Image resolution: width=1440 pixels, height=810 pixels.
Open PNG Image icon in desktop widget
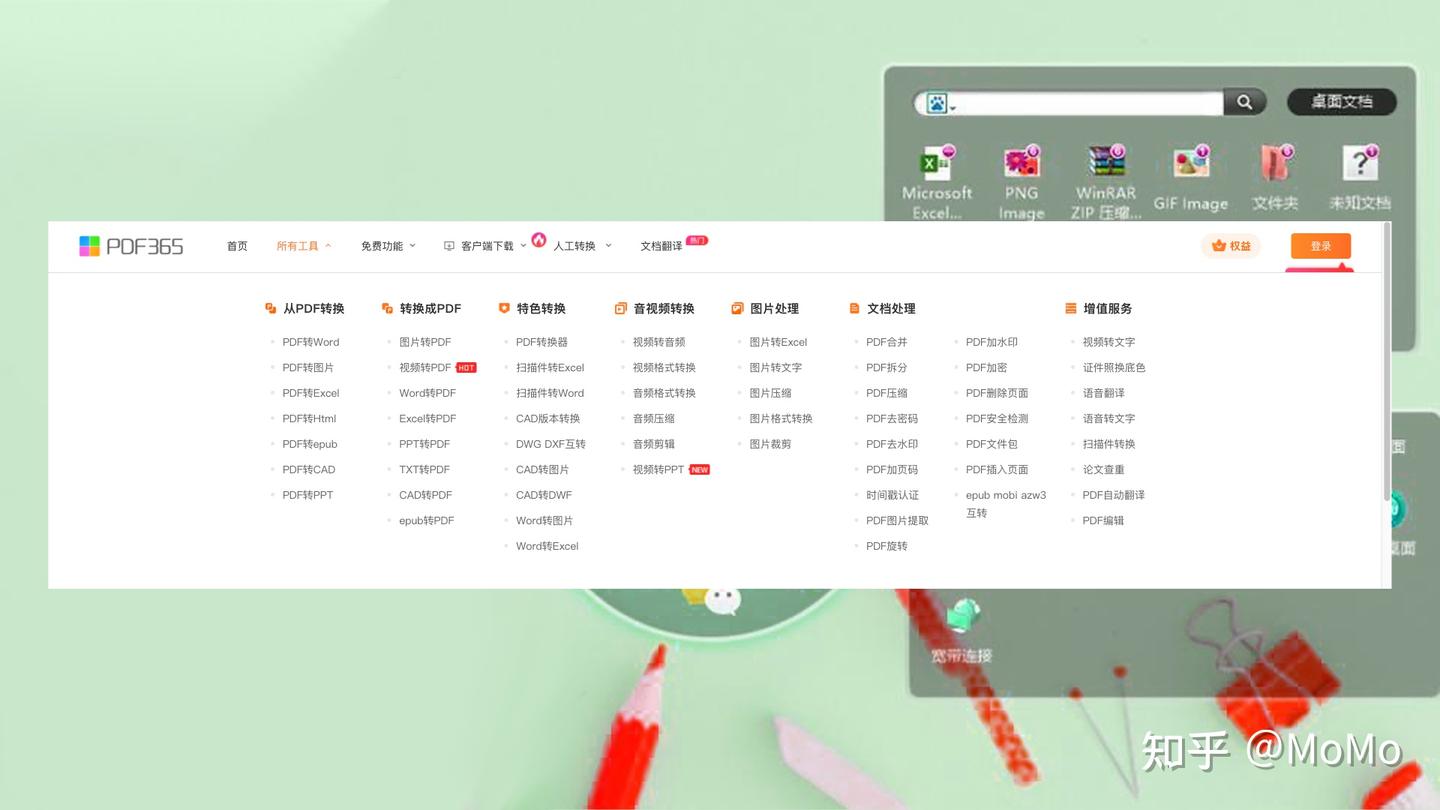click(1021, 163)
